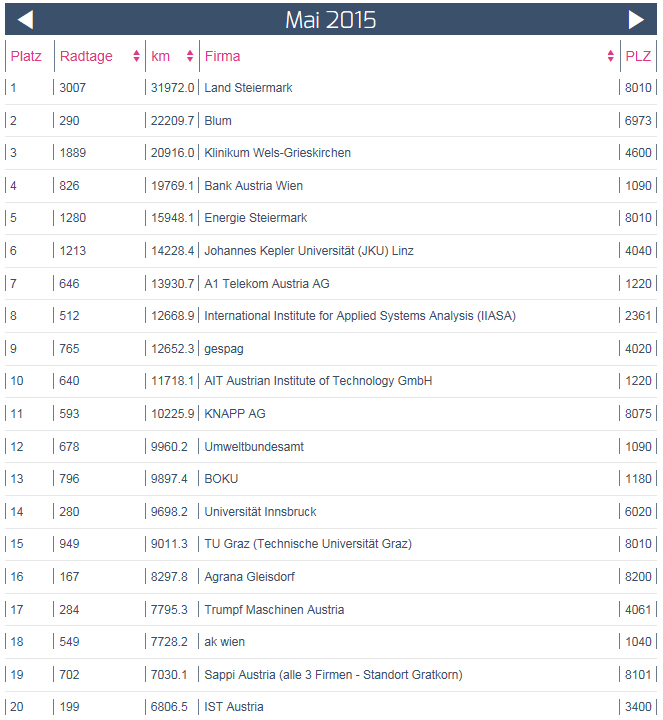663x720 pixels.
Task: Click the sort arrows beside Radtage
Action: 136,57
